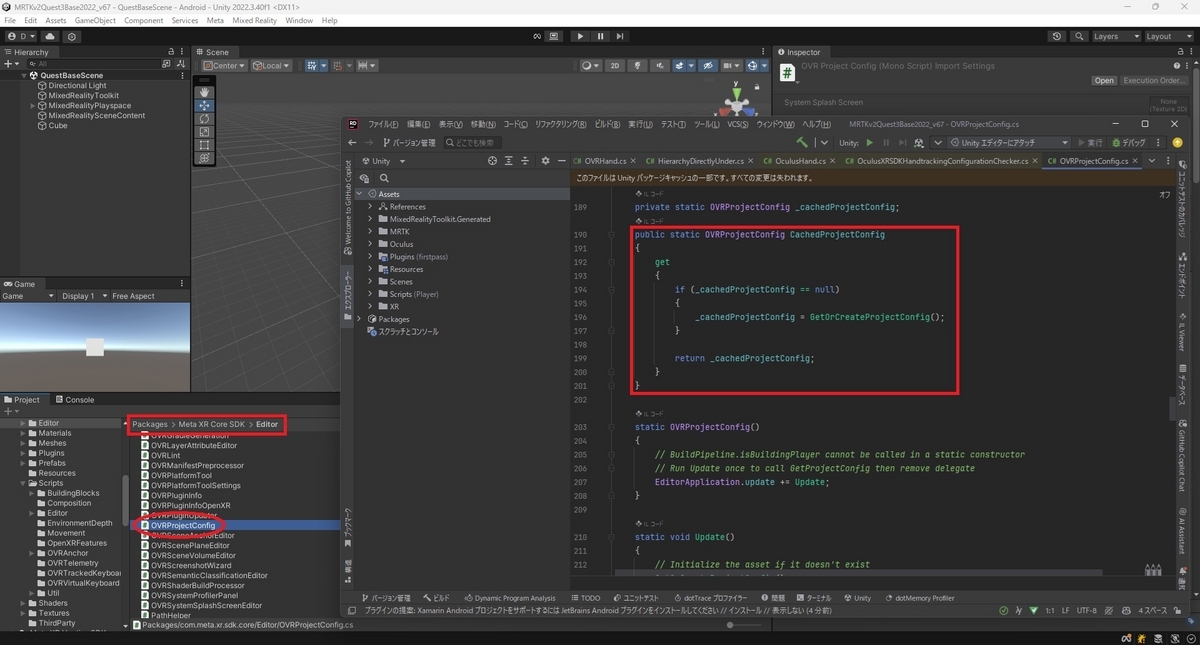Open the GameObject menu

pos(95,20)
